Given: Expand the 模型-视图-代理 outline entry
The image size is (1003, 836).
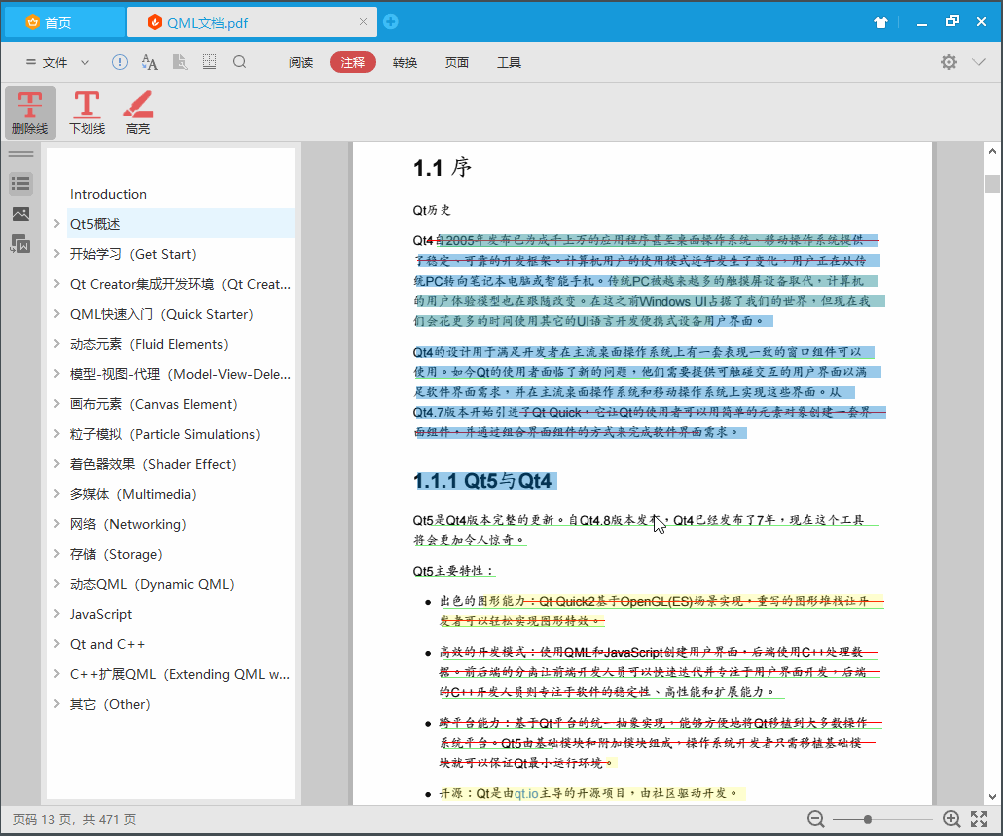Looking at the screenshot, I should point(57,374).
